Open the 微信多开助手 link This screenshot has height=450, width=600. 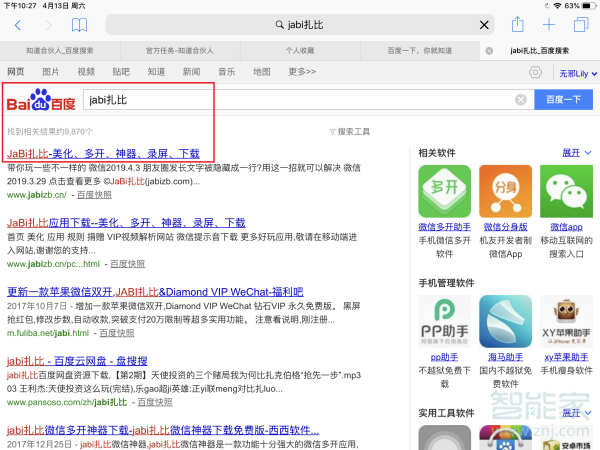click(444, 227)
